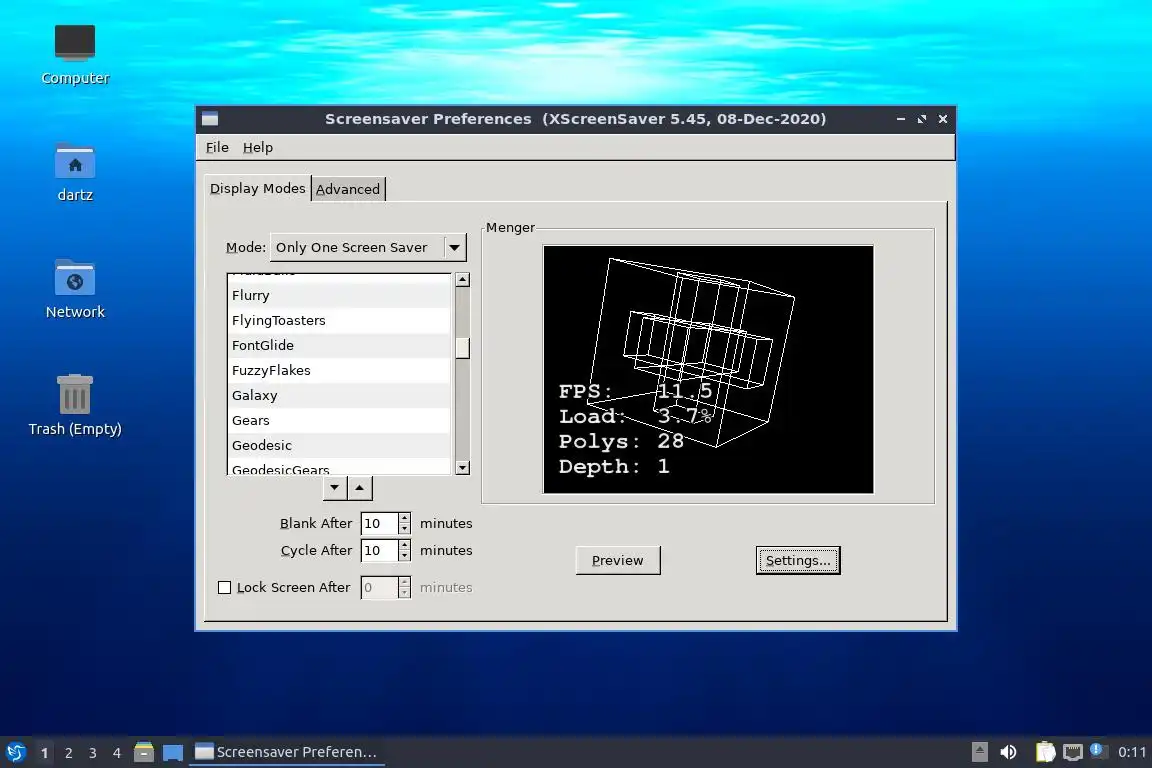Select FlyingToasters in the screensaver list
The height and width of the screenshot is (768, 1152).
coord(339,320)
